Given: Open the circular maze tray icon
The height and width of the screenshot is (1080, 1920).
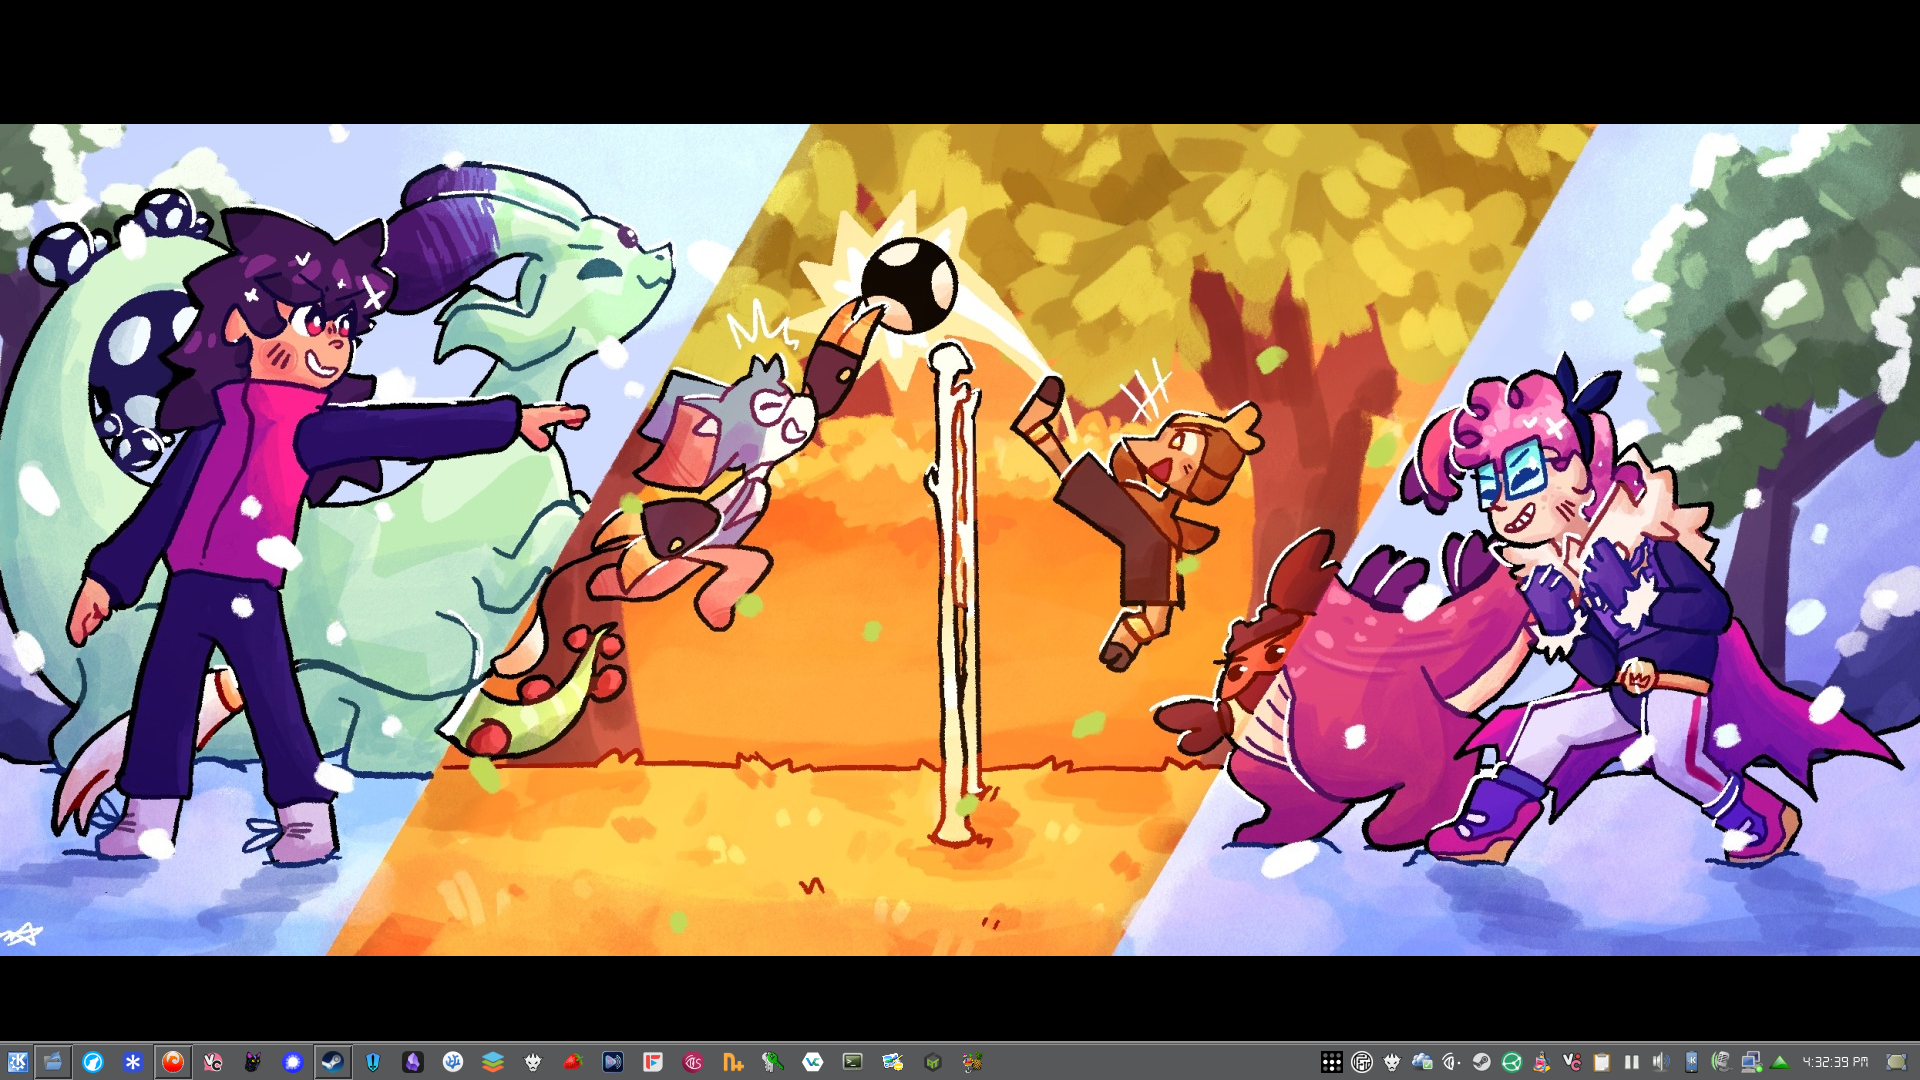Looking at the screenshot, I should (x=1362, y=1062).
